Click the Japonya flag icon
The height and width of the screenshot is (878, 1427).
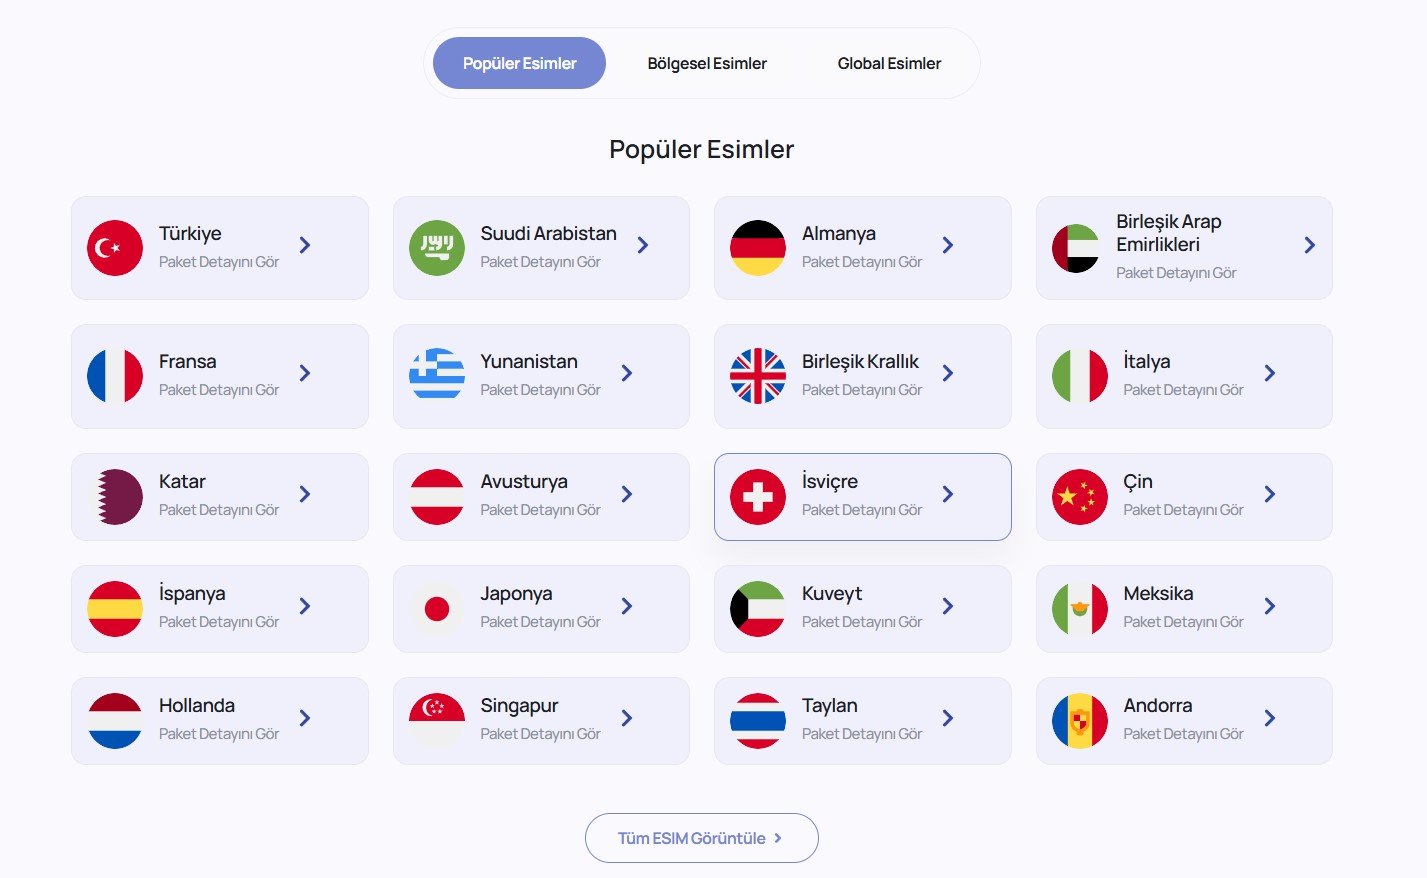tap(437, 608)
